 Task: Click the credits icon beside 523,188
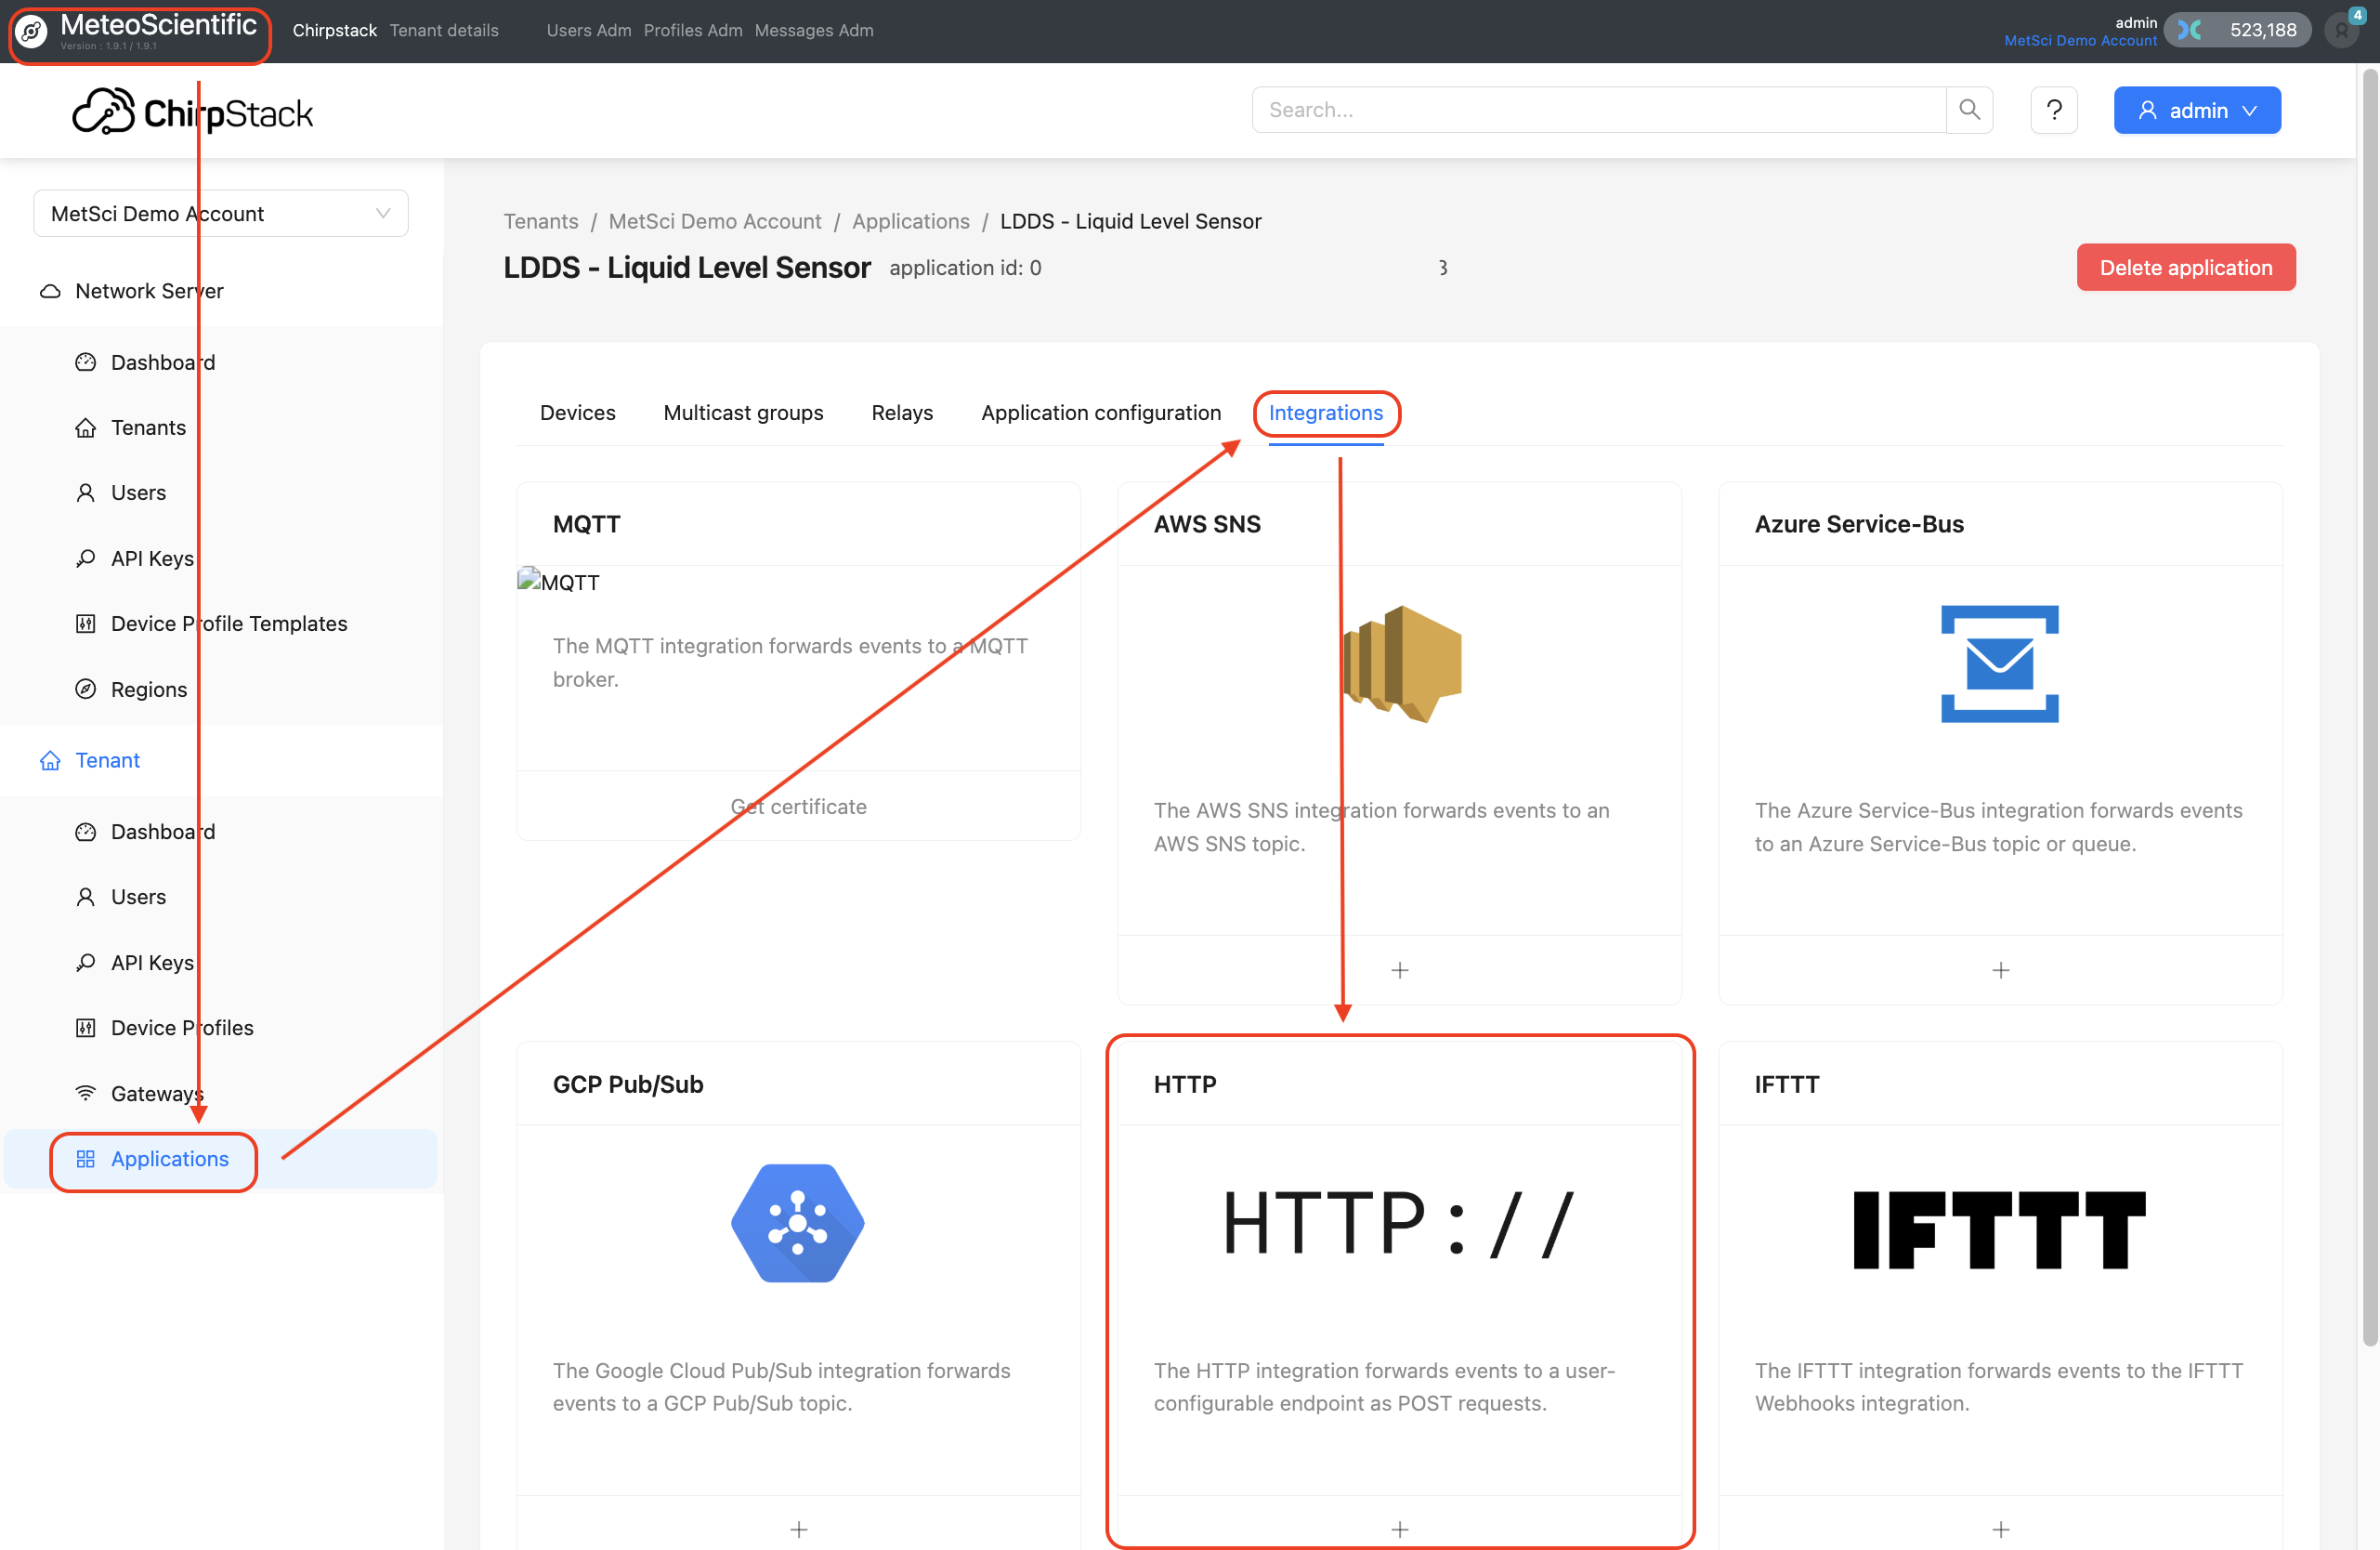[2190, 30]
